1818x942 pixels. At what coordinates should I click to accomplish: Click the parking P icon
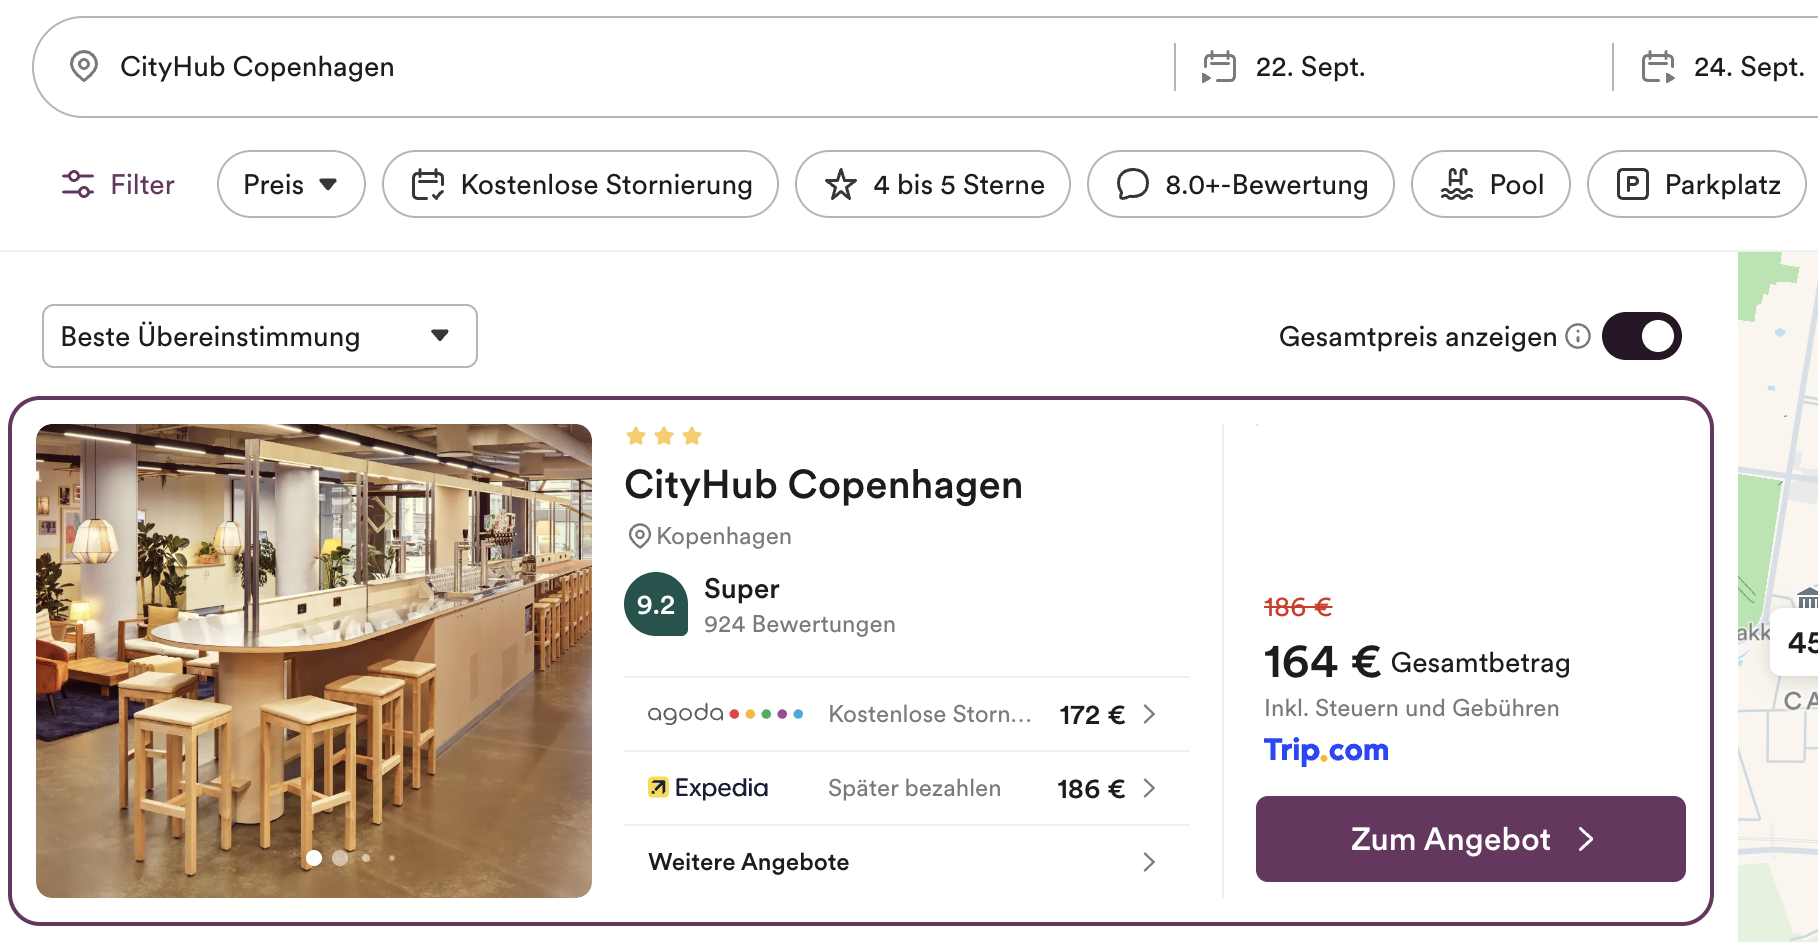click(1632, 184)
